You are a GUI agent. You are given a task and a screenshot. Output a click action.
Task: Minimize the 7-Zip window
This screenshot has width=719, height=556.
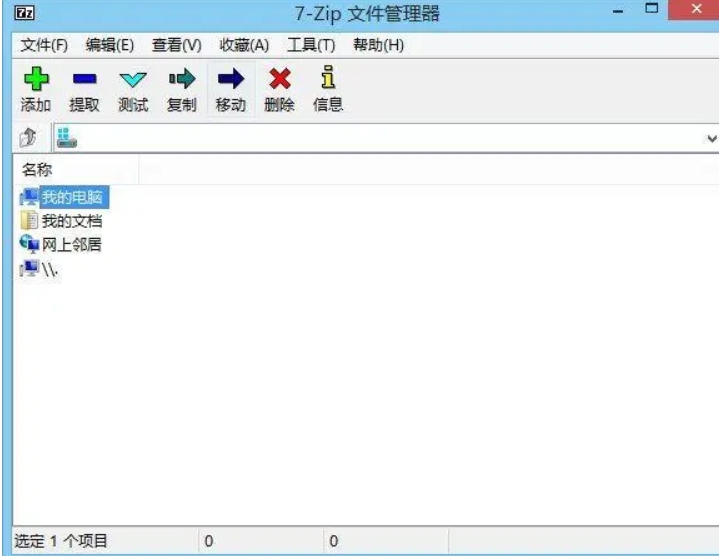pyautogui.click(x=618, y=11)
